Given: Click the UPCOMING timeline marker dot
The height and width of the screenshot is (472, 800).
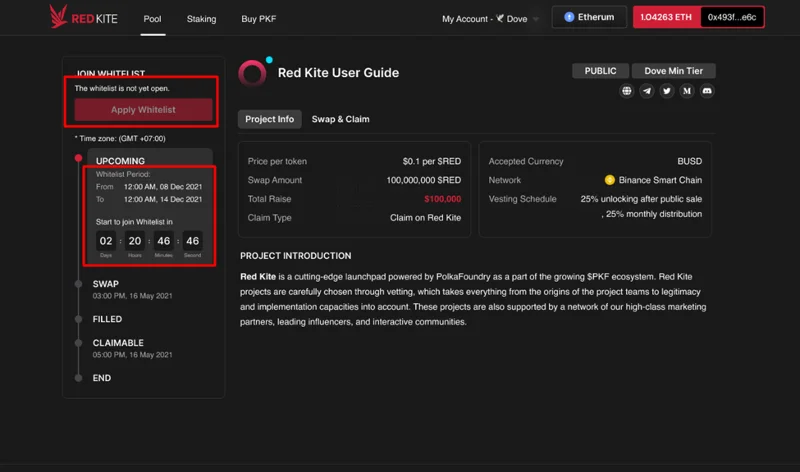Looking at the screenshot, I should click(x=78, y=158).
